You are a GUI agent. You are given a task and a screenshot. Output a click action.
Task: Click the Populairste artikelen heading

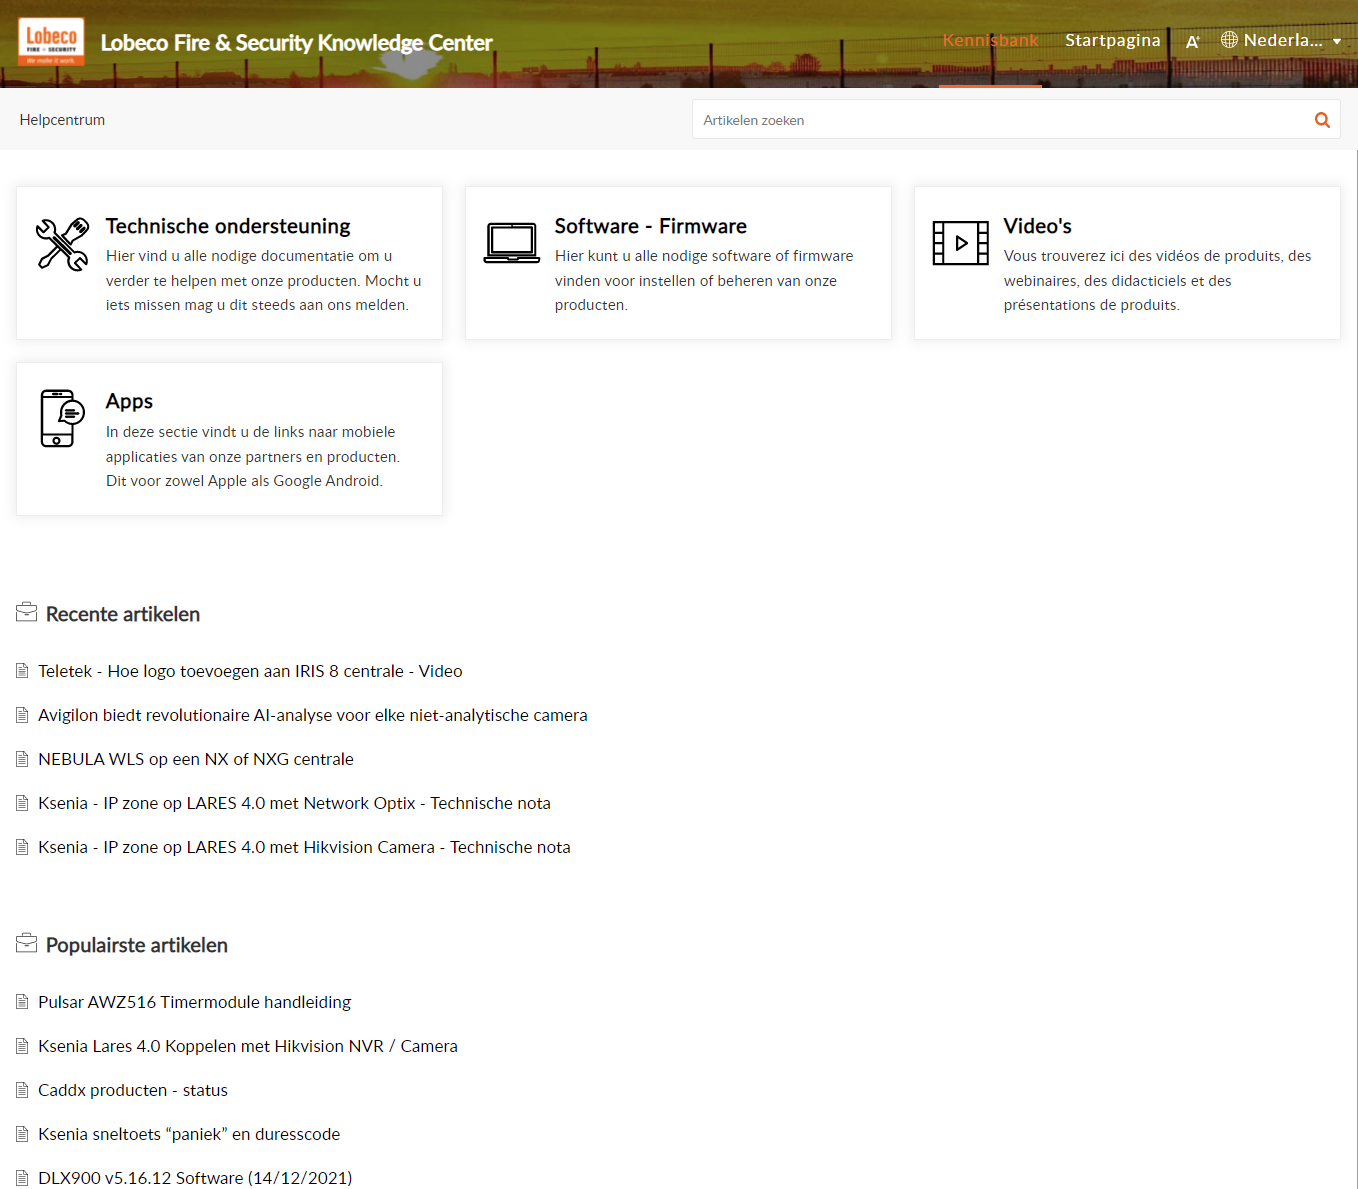pyautogui.click(x=137, y=945)
